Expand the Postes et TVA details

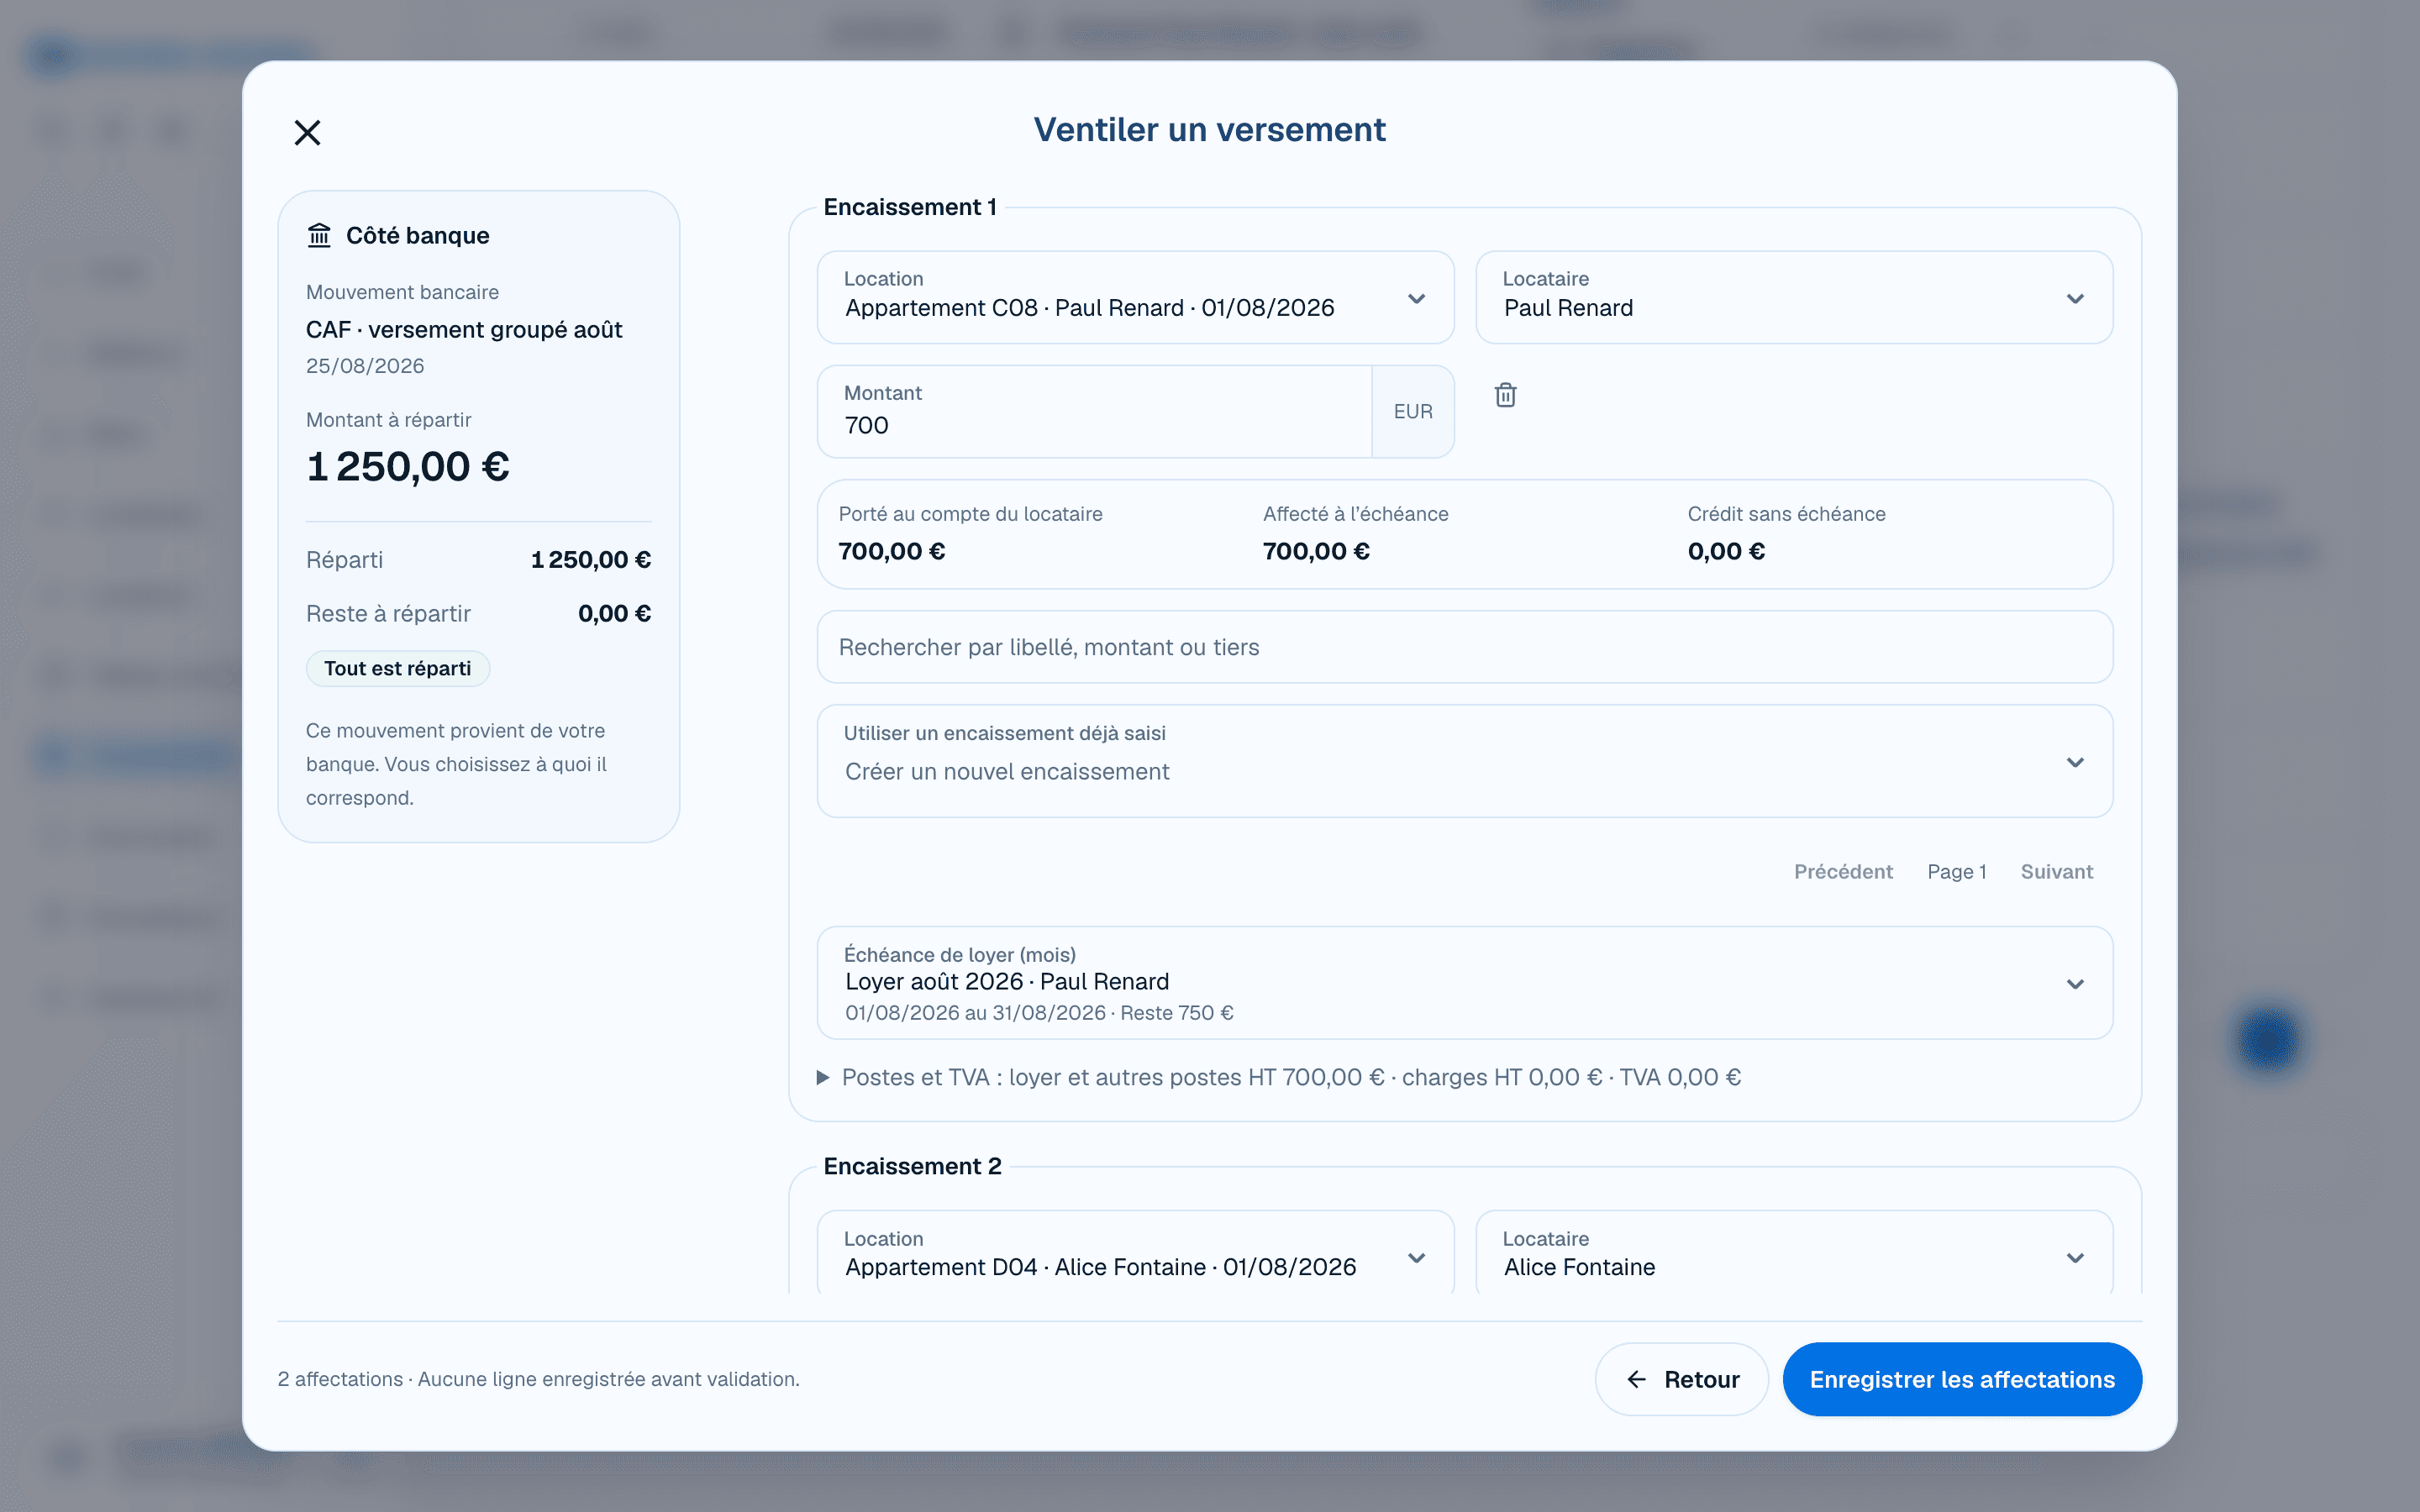[x=1280, y=1077]
